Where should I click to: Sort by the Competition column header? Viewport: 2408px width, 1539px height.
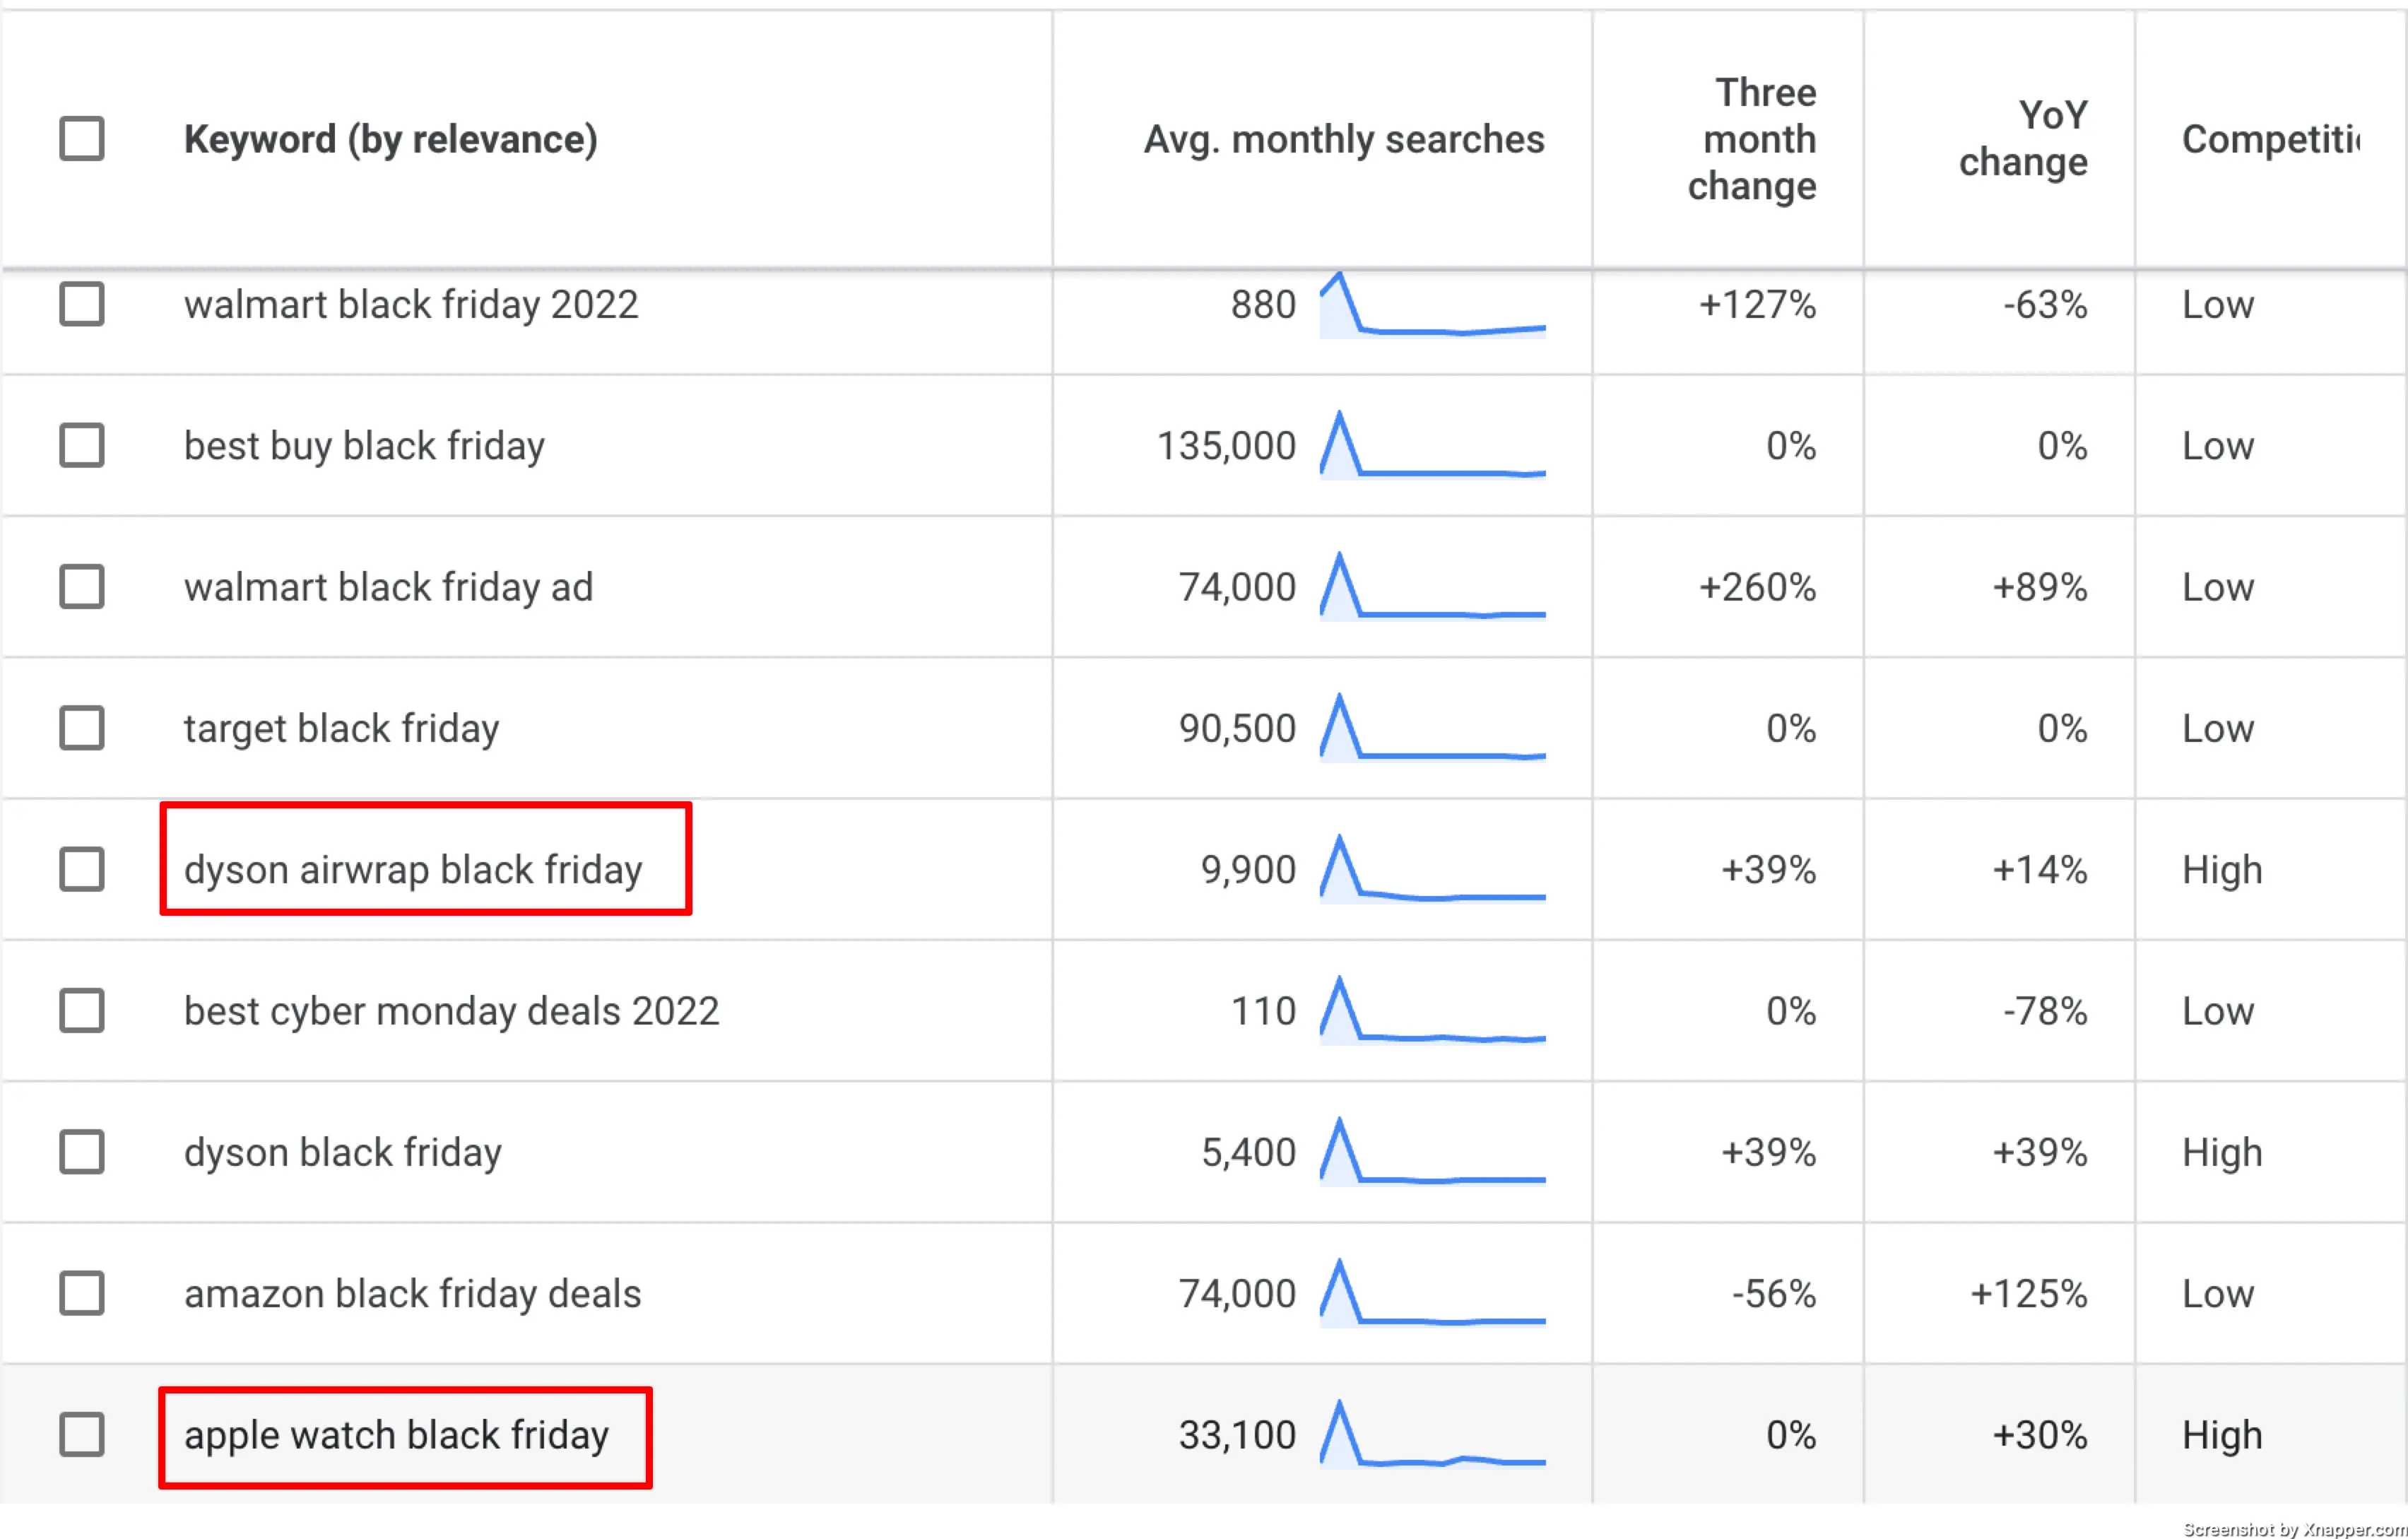coord(2271,139)
